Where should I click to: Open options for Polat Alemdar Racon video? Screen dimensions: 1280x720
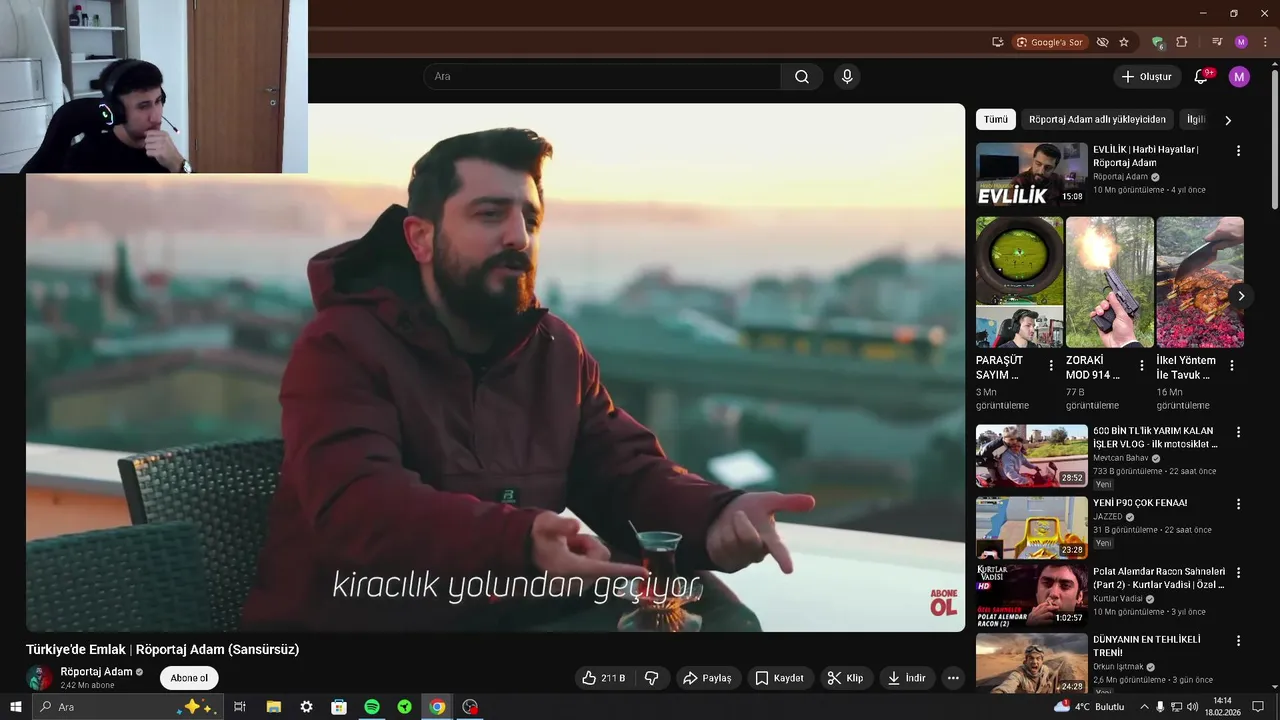tap(1238, 573)
